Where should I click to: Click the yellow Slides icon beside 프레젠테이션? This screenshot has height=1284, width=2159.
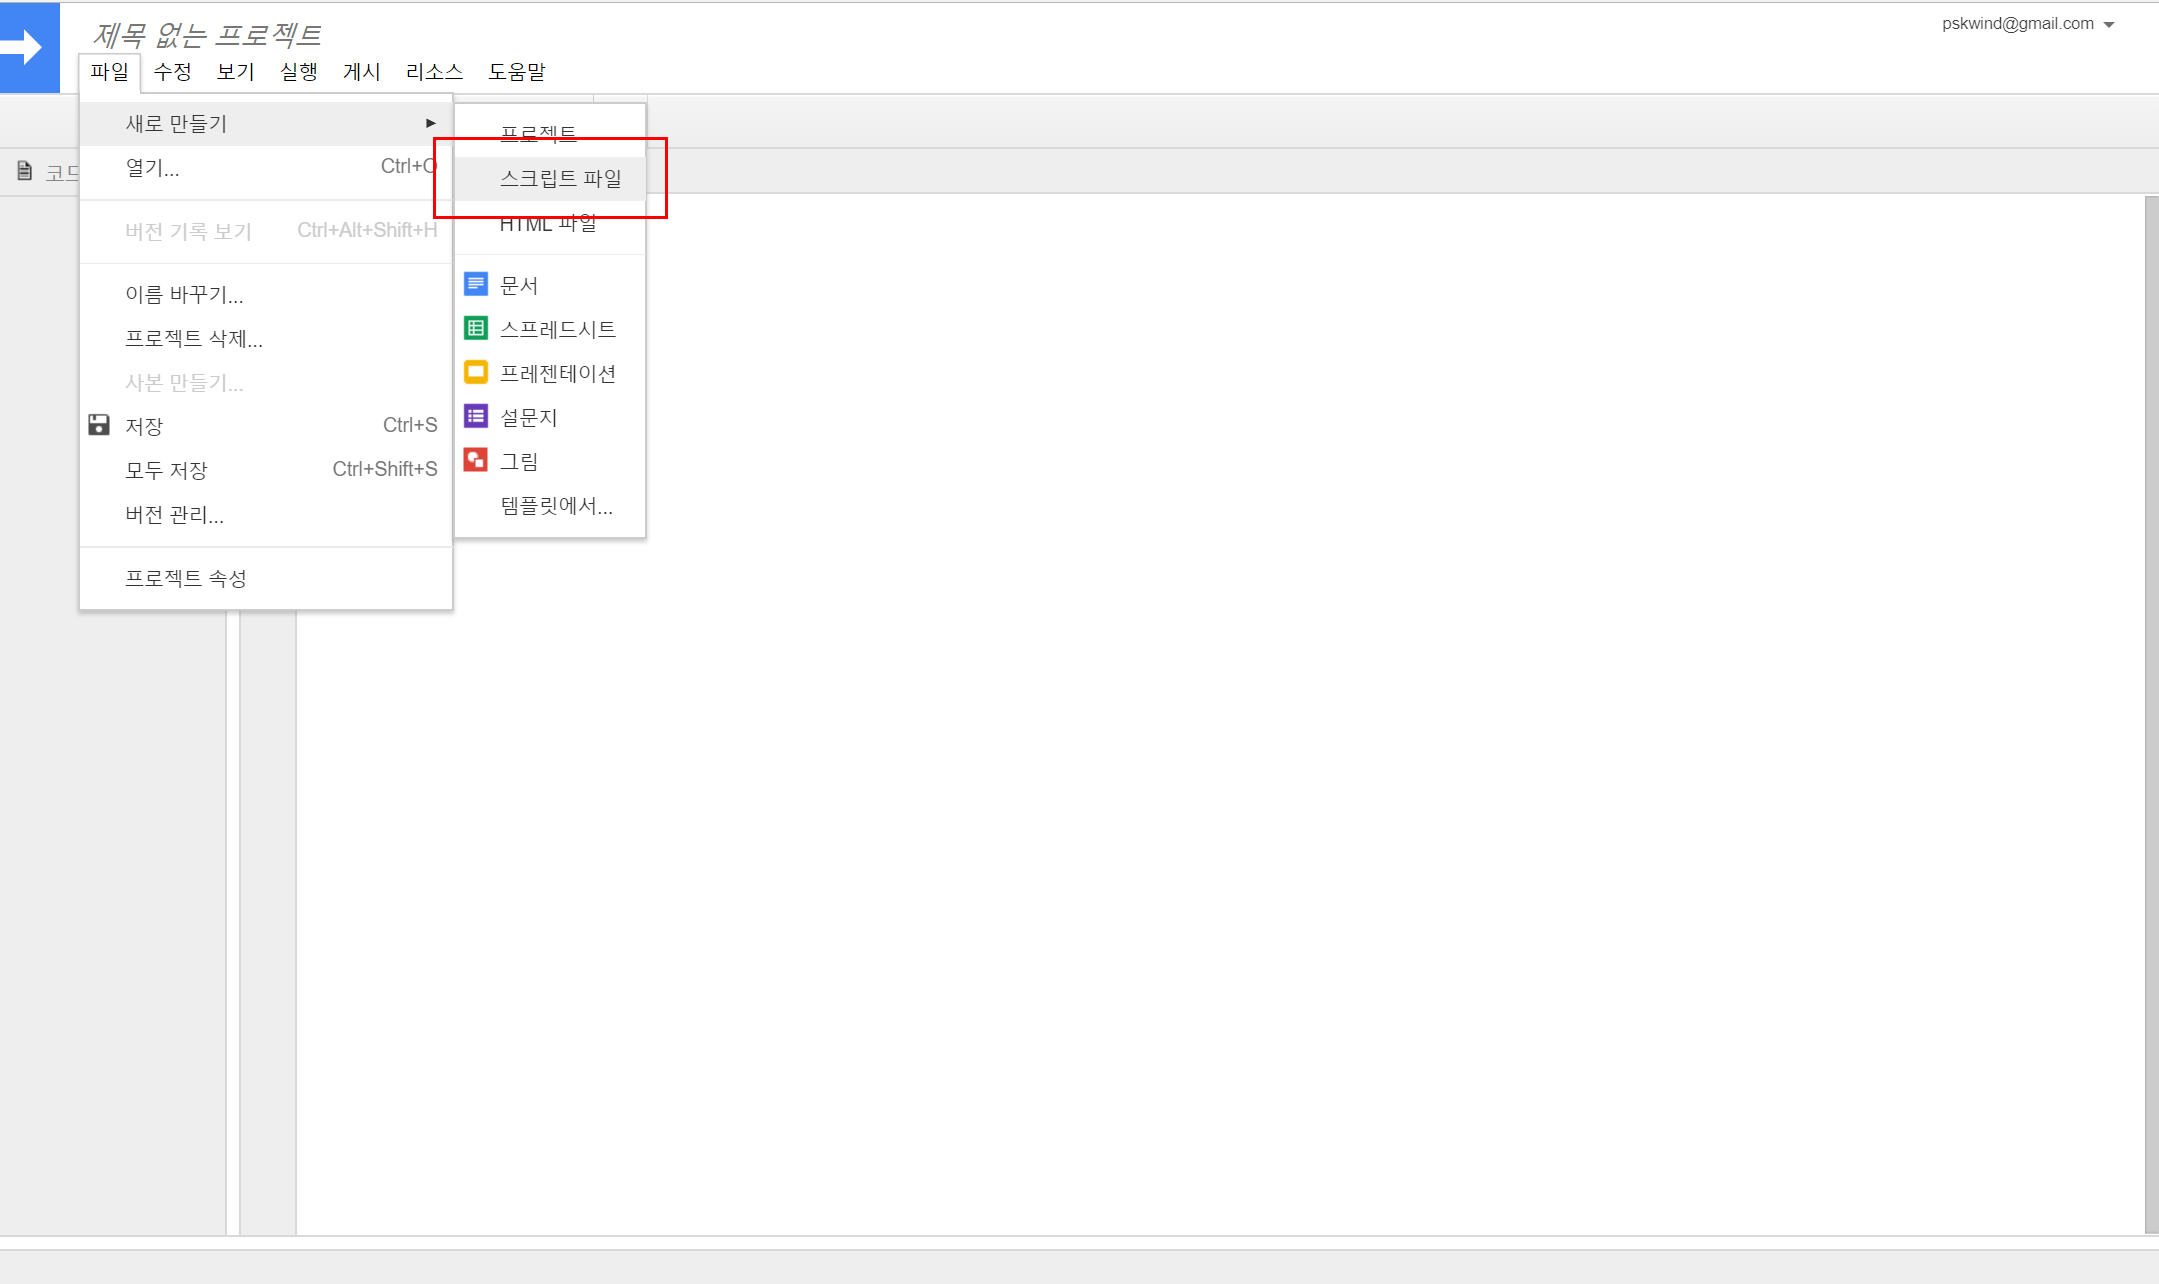click(x=476, y=373)
